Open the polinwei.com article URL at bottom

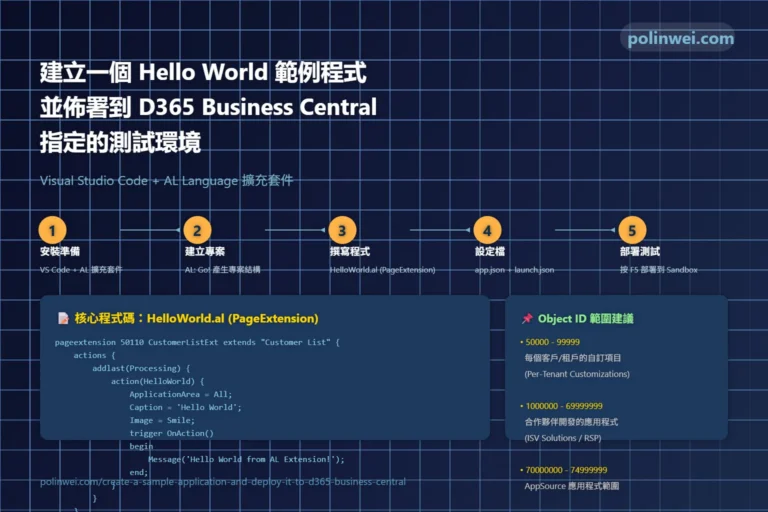pos(223,482)
